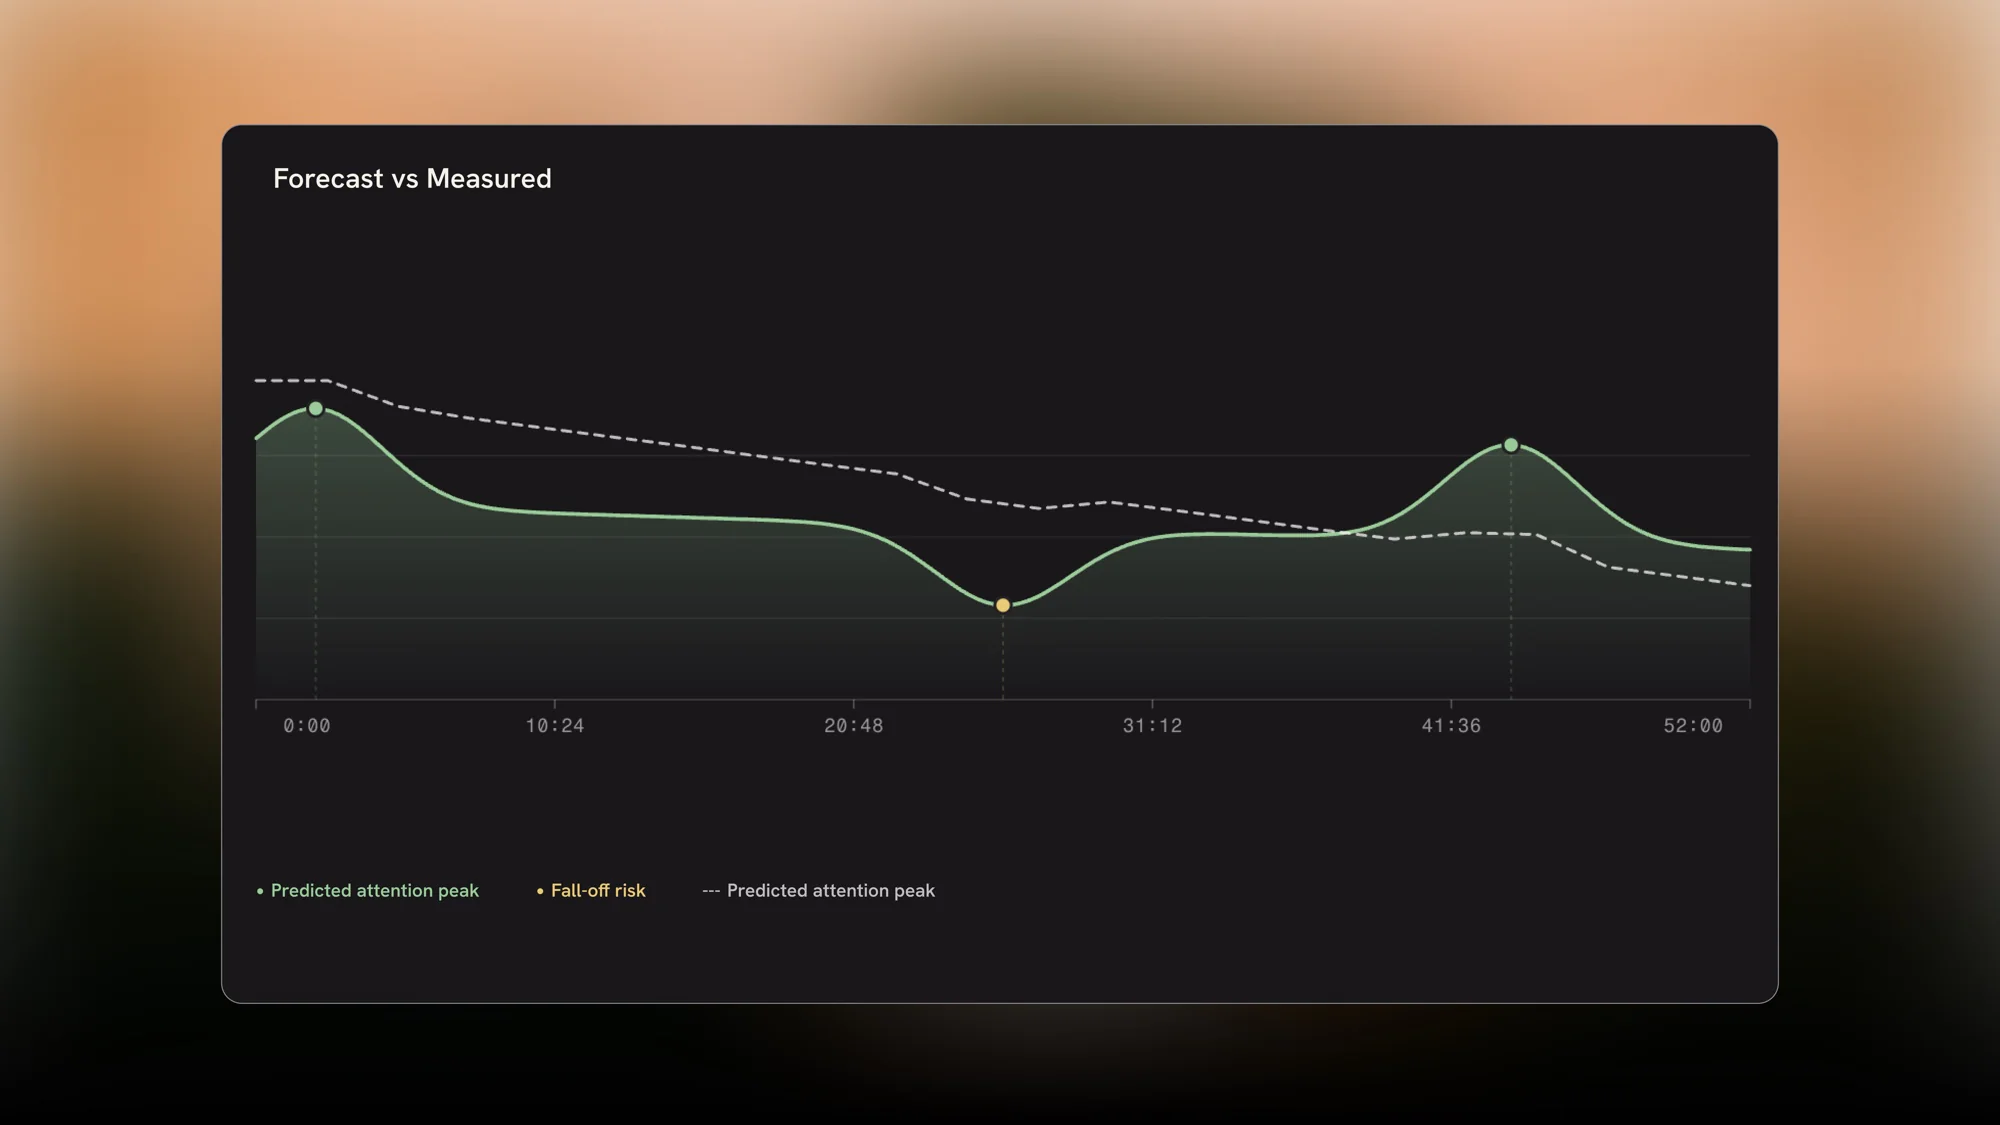The height and width of the screenshot is (1125, 2000).
Task: Click the green peak marker near 0:00
Action: point(315,409)
